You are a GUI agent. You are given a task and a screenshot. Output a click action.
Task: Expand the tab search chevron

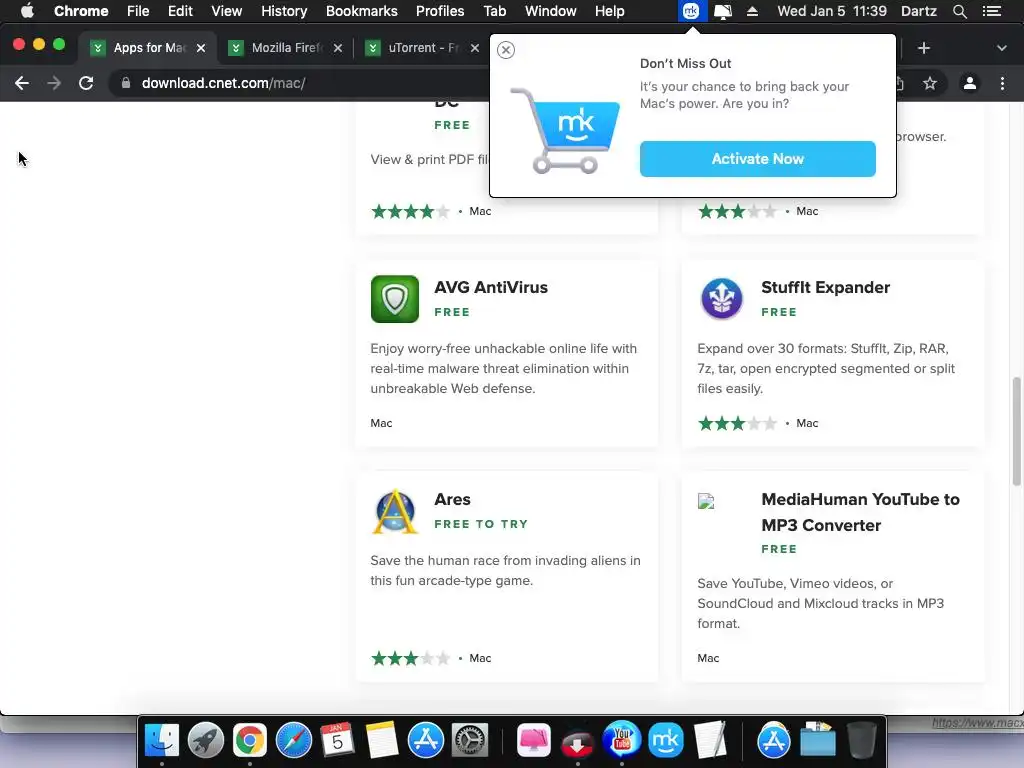(1002, 48)
